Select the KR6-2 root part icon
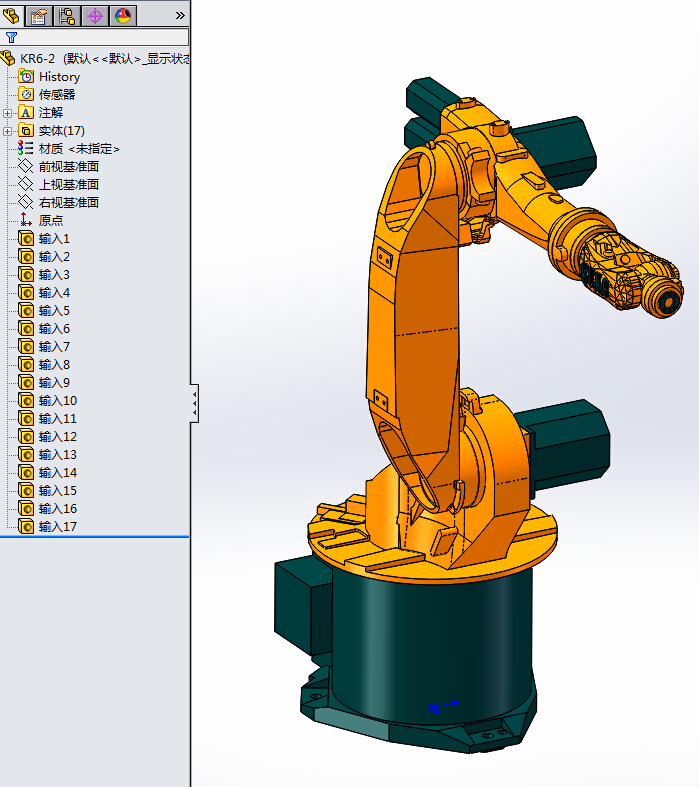The image size is (699, 787). click(x=8, y=58)
